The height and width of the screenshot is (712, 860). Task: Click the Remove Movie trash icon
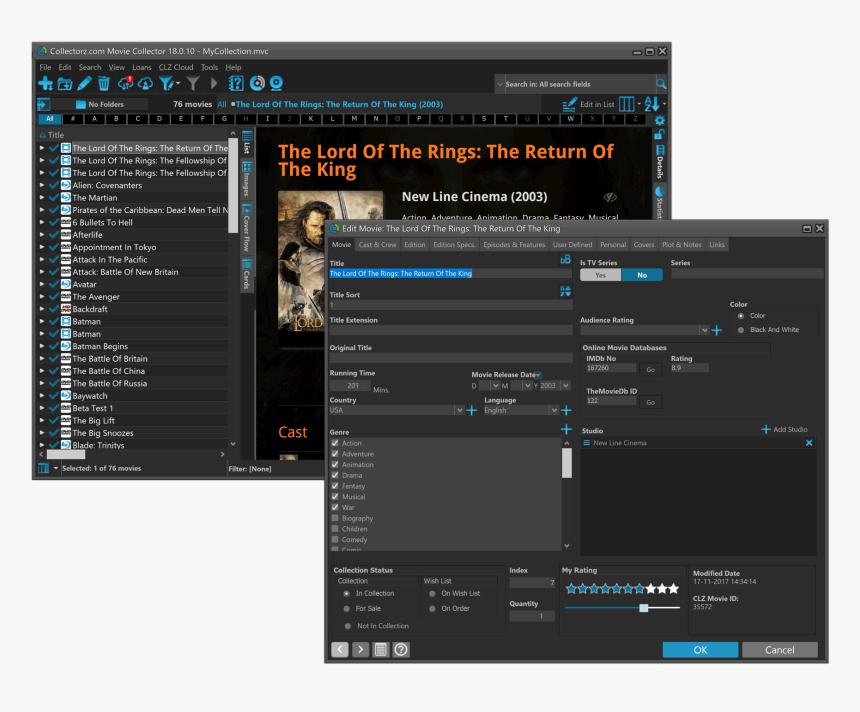(x=103, y=83)
